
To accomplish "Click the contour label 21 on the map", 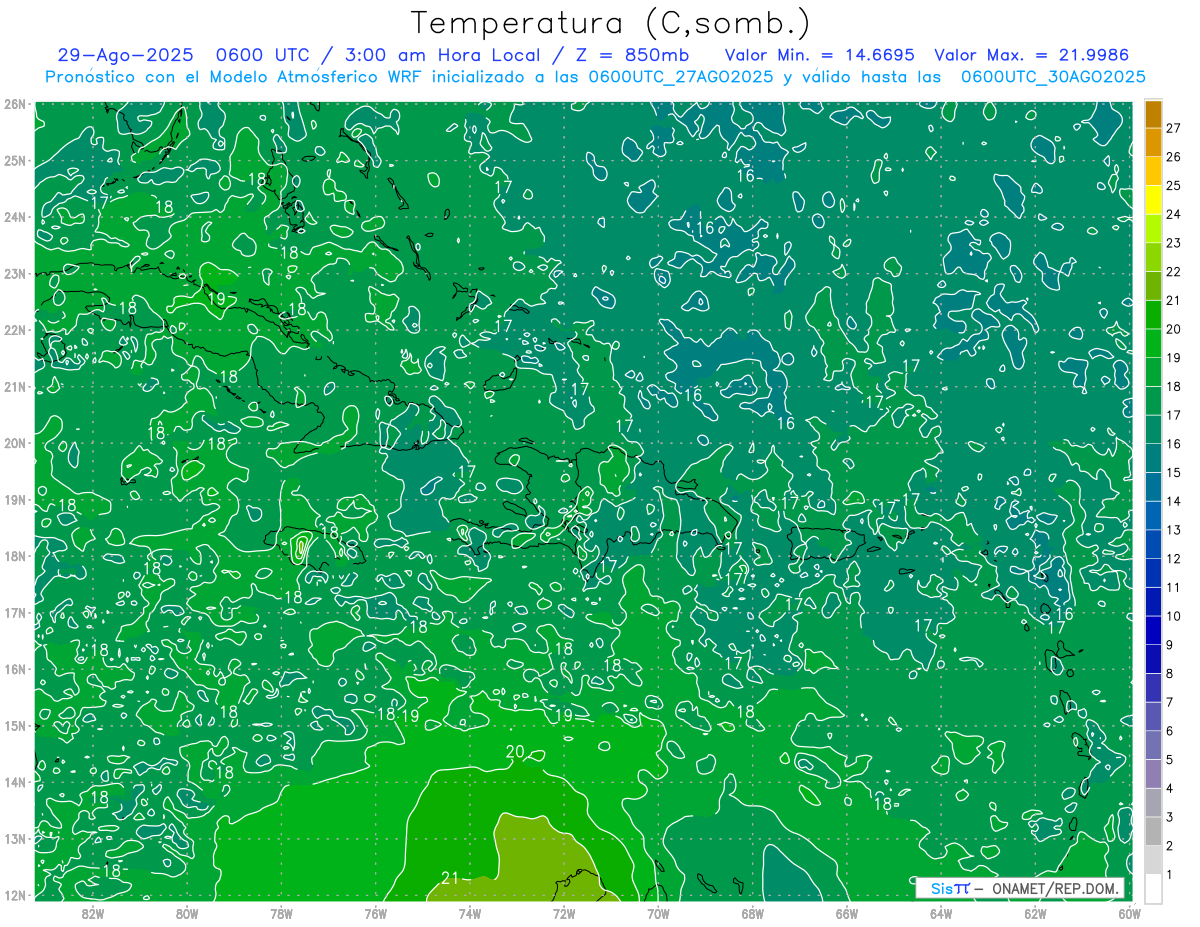I will [450, 878].
